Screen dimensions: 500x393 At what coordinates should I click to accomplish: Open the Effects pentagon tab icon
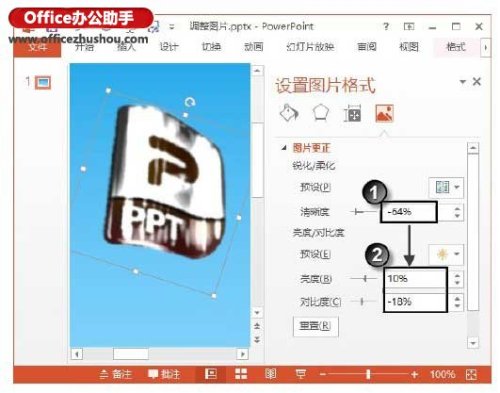pos(321,113)
